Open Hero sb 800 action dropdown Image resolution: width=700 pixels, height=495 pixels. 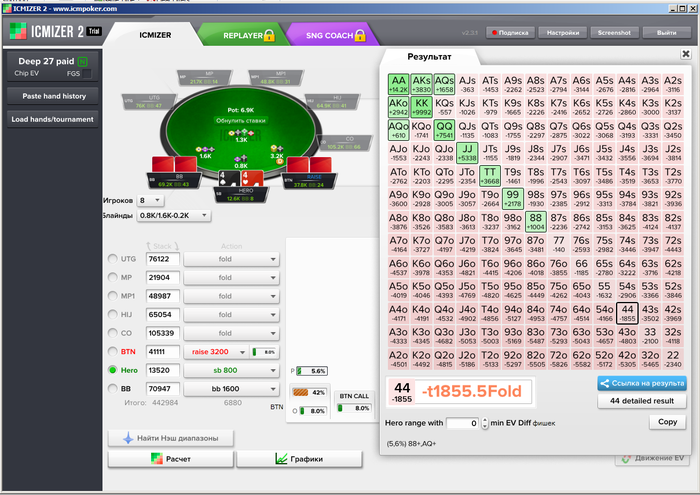point(231,370)
